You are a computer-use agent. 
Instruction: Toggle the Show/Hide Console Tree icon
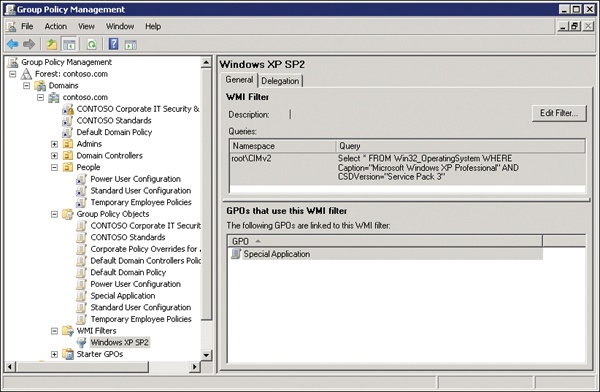pyautogui.click(x=69, y=44)
